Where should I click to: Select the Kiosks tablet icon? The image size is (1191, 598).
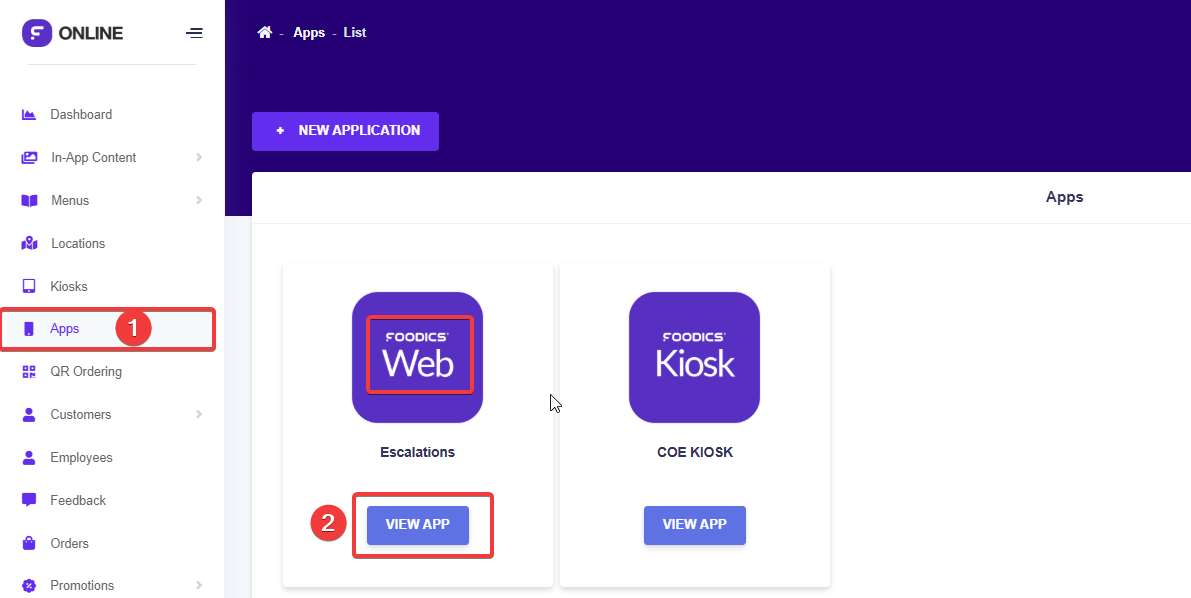(x=29, y=287)
